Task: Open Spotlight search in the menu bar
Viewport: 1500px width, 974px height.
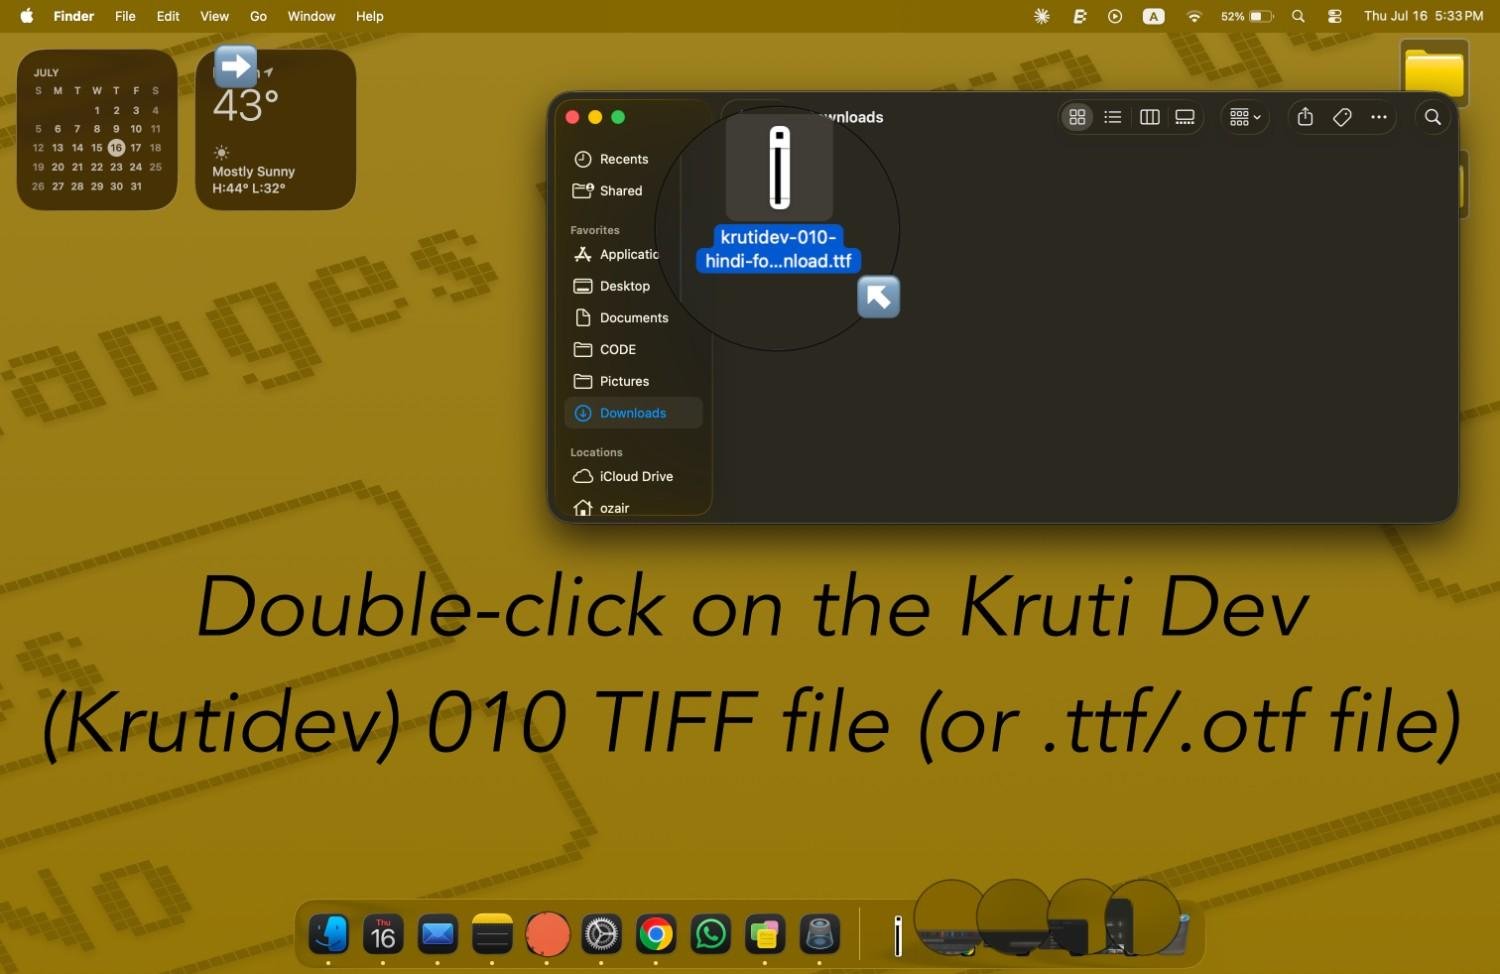Action: 1298,16
